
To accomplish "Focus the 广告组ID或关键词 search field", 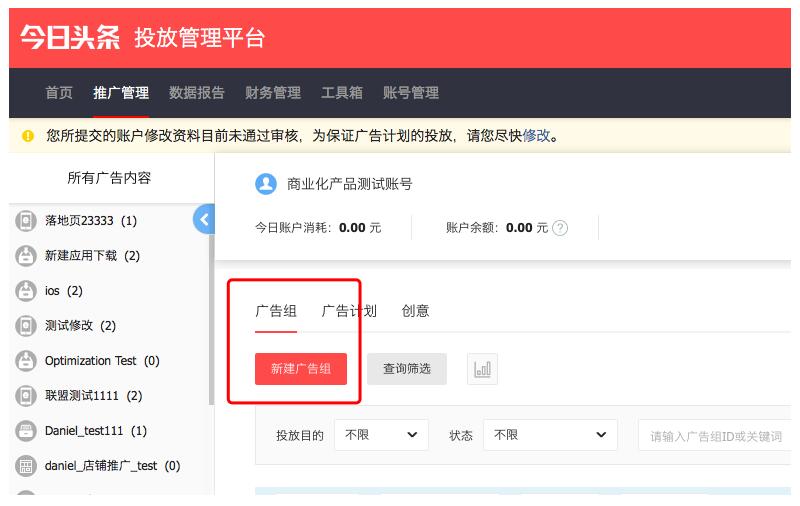I will tap(714, 436).
